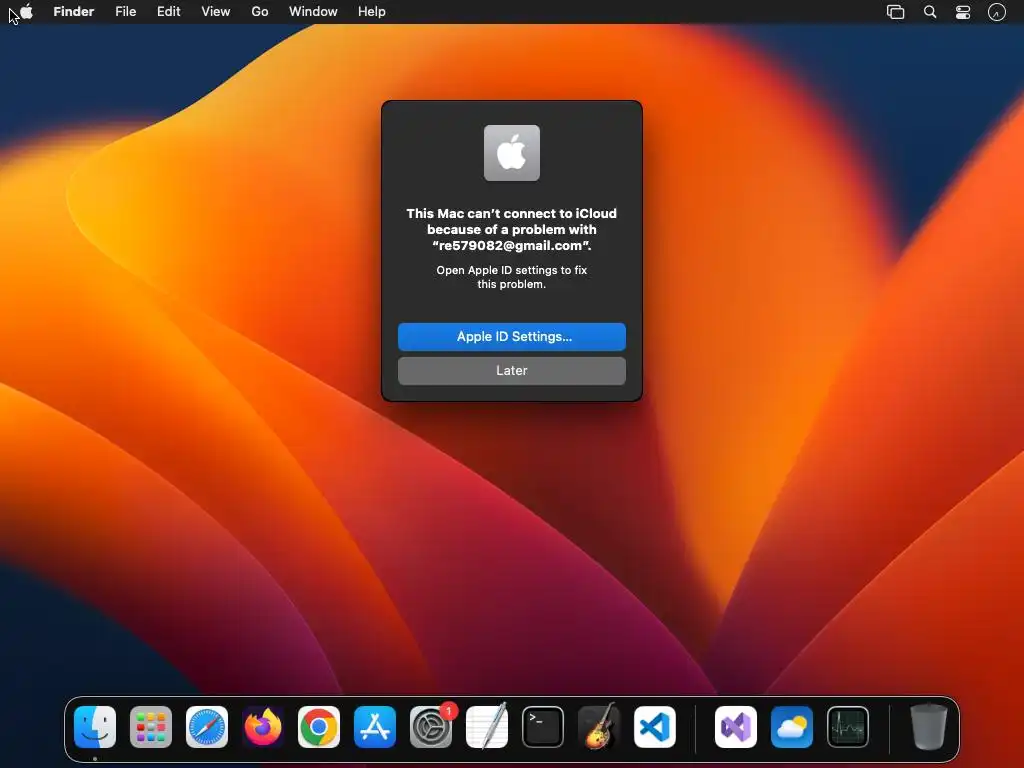Viewport: 1024px width, 768px height.
Task: Open Spotlight search in menu bar
Action: coord(930,12)
